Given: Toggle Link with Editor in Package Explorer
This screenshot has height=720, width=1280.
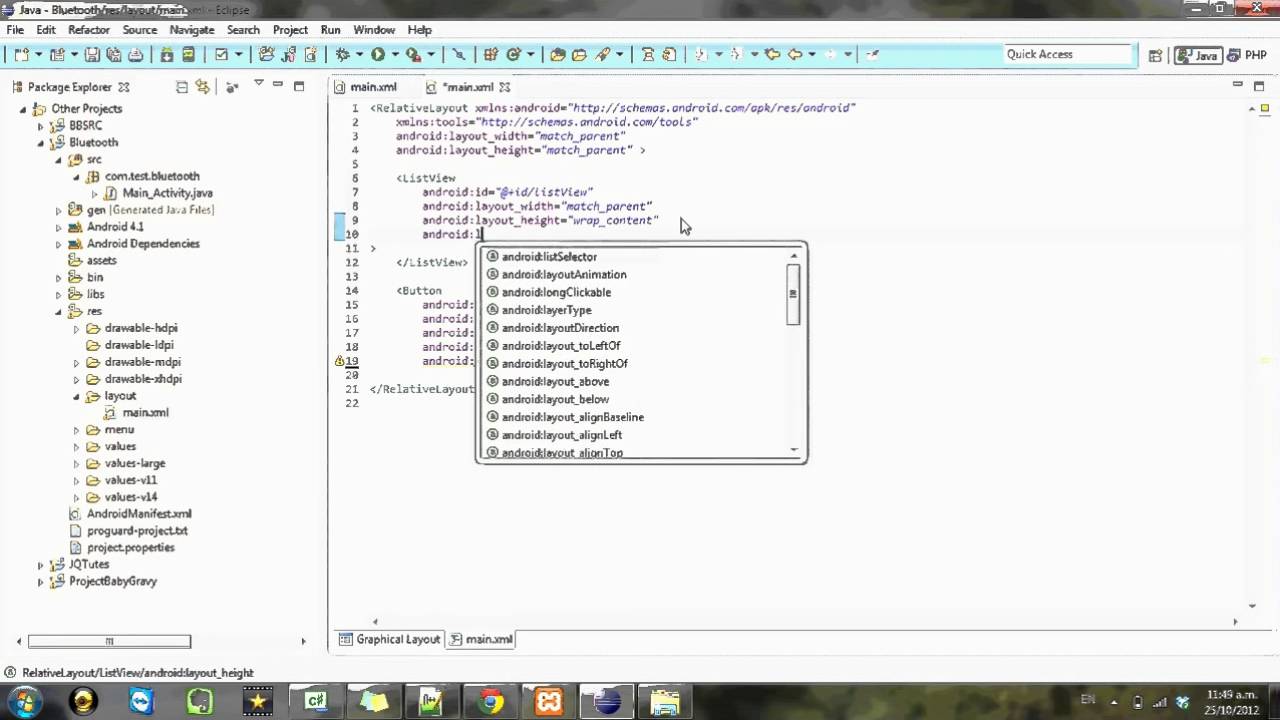Looking at the screenshot, I should point(203,87).
